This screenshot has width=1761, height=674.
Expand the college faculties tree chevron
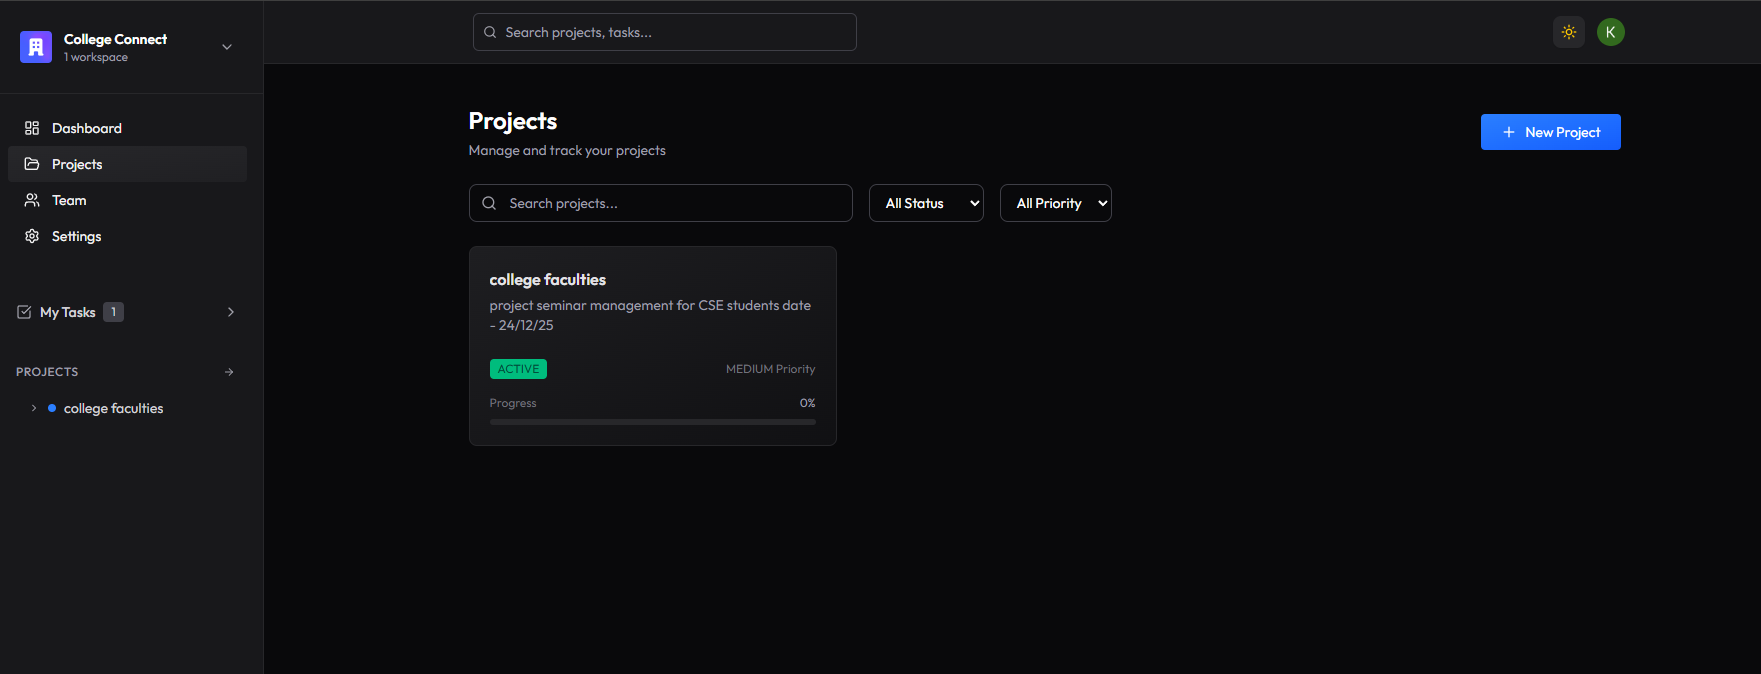pyautogui.click(x=34, y=408)
